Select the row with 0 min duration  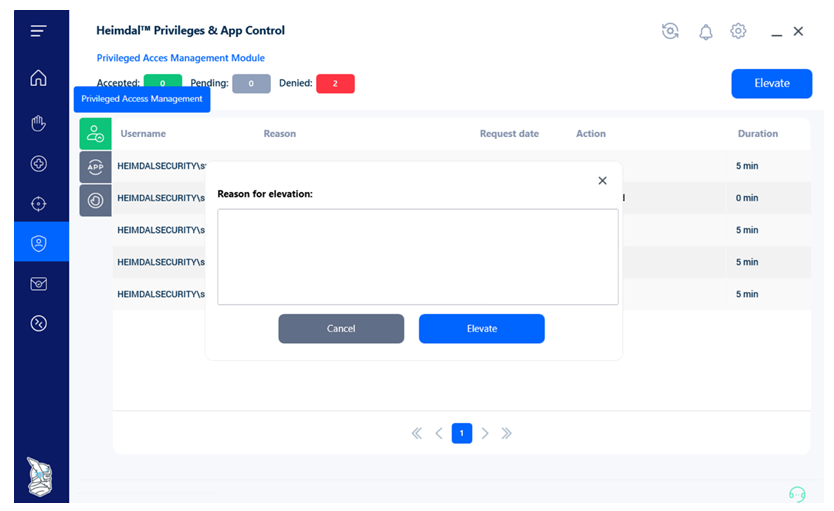pos(462,198)
